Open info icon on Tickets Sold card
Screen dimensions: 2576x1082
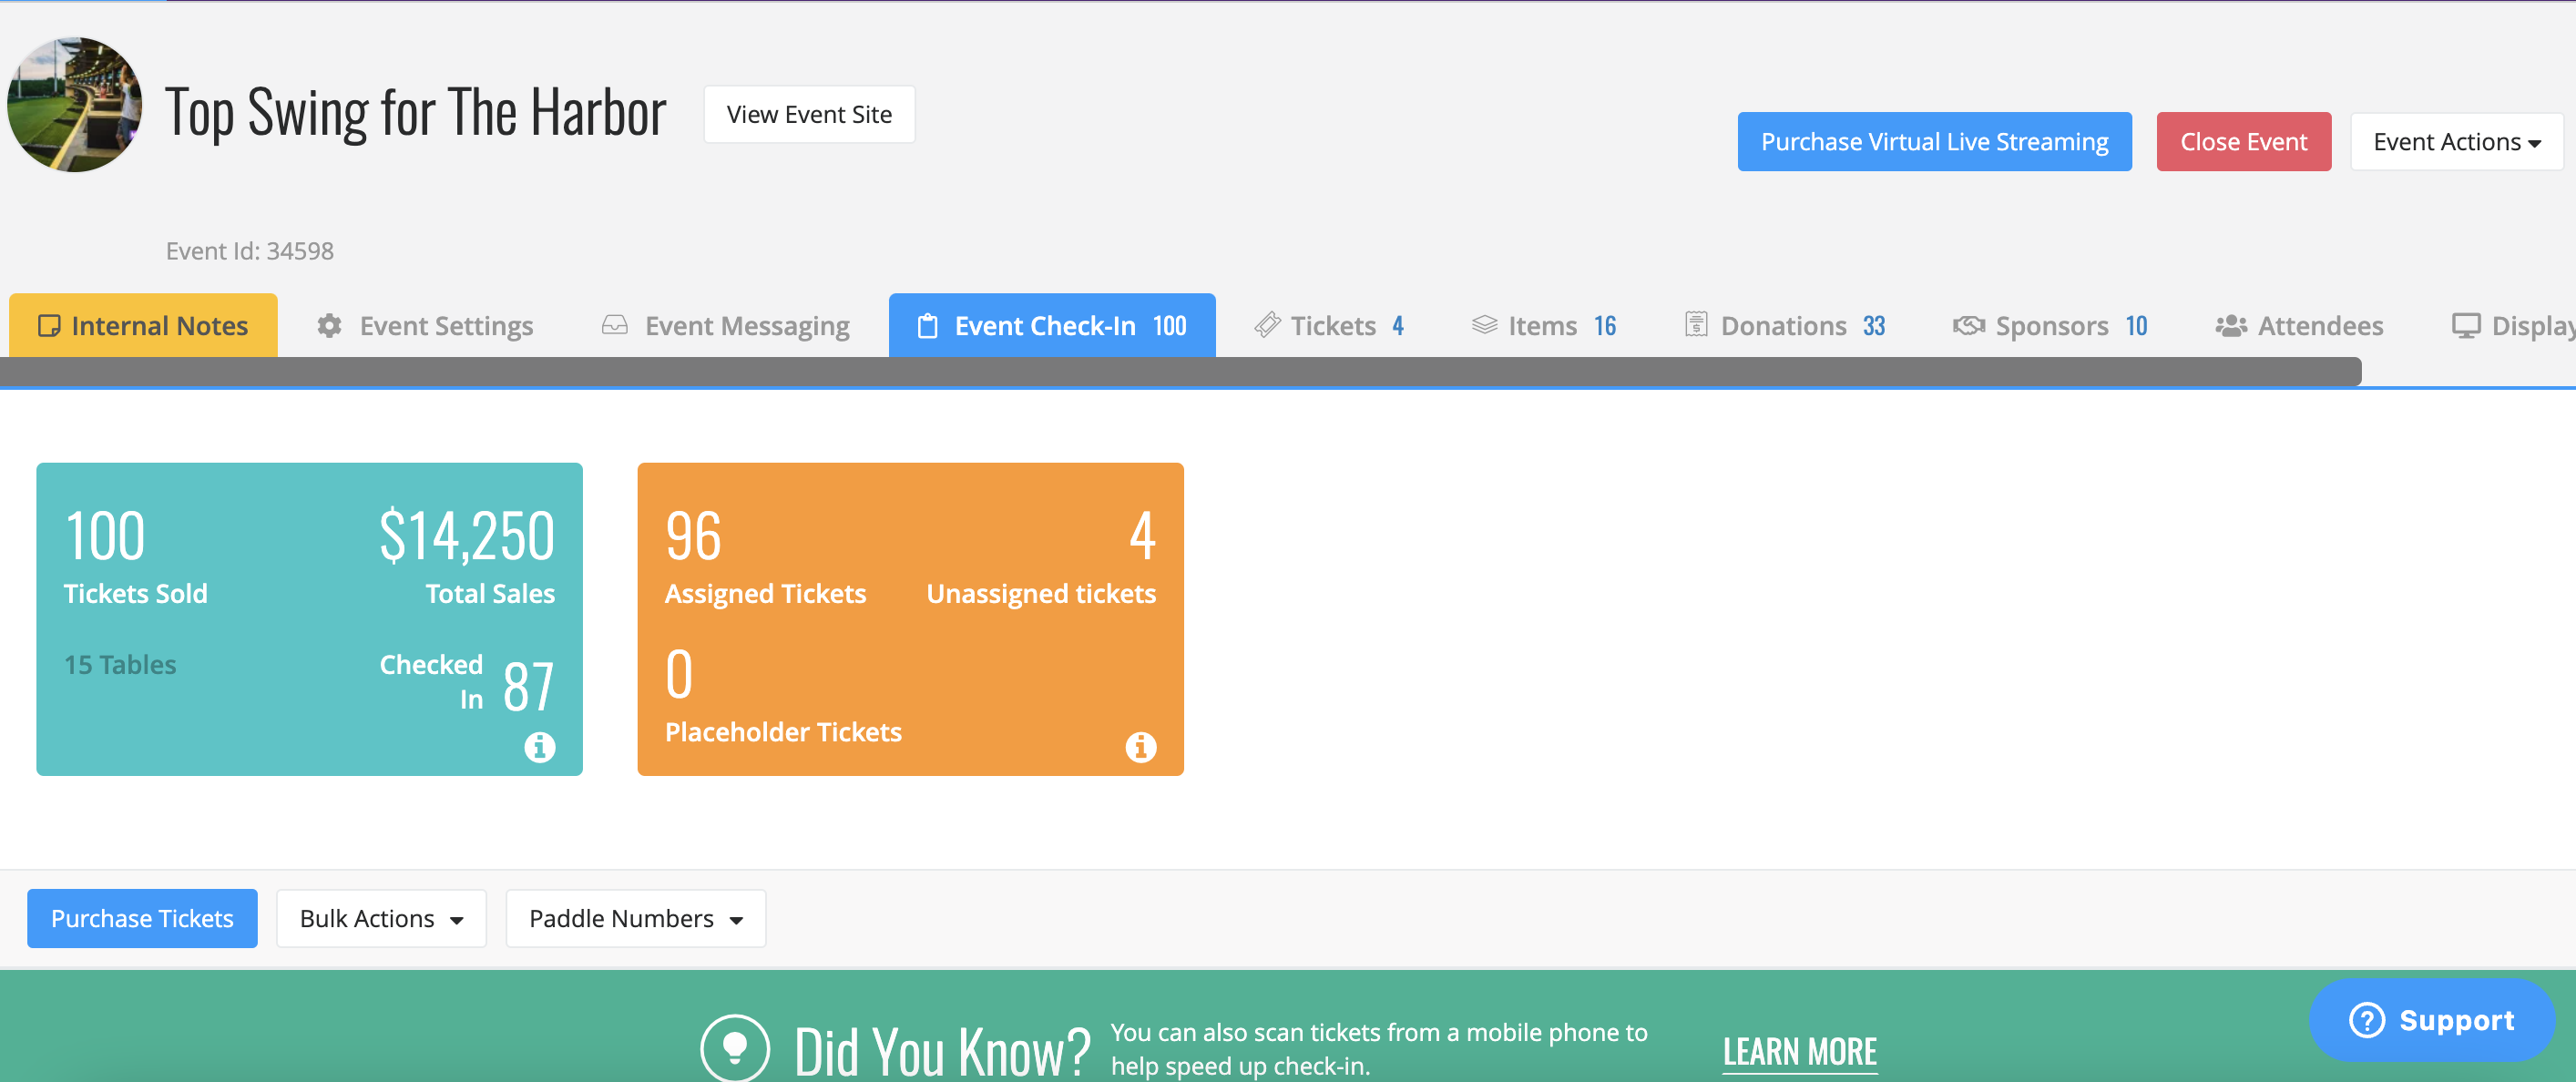pyautogui.click(x=540, y=747)
